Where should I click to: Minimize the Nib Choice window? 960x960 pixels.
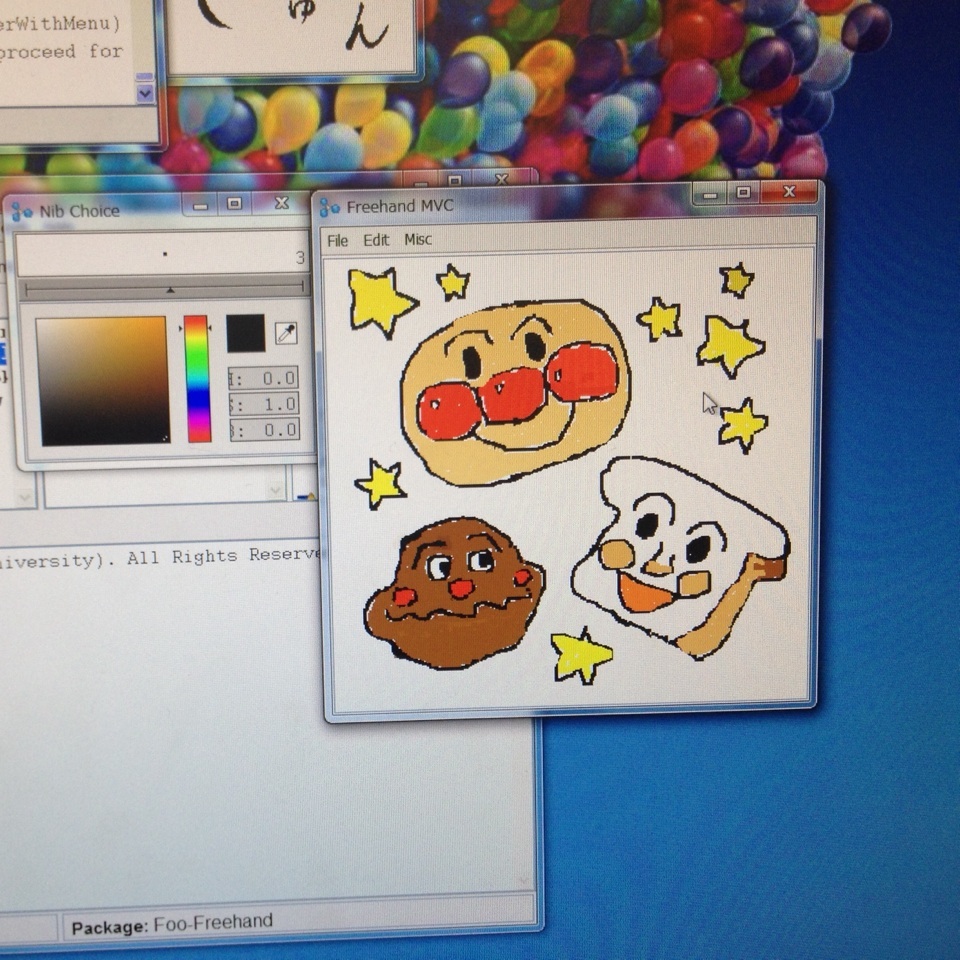200,206
